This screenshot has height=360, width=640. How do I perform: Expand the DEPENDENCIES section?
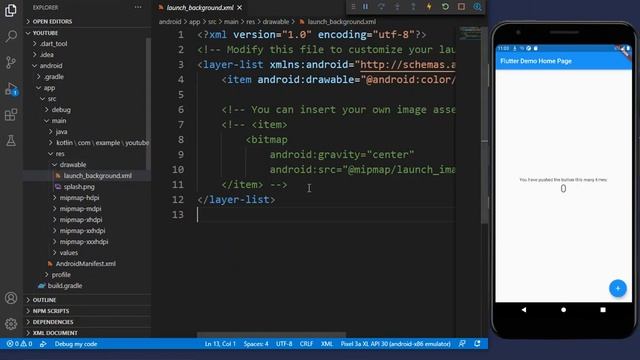88,322
